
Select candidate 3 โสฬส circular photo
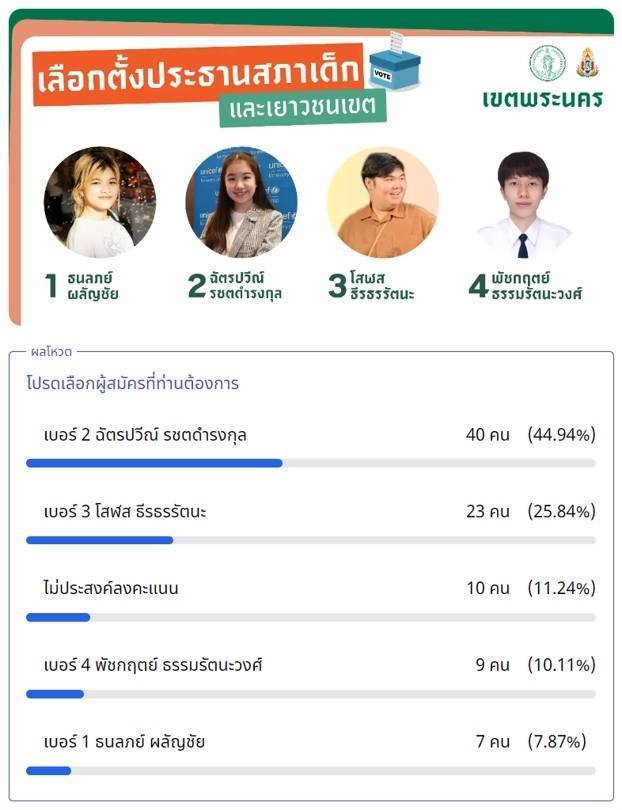pos(383,202)
